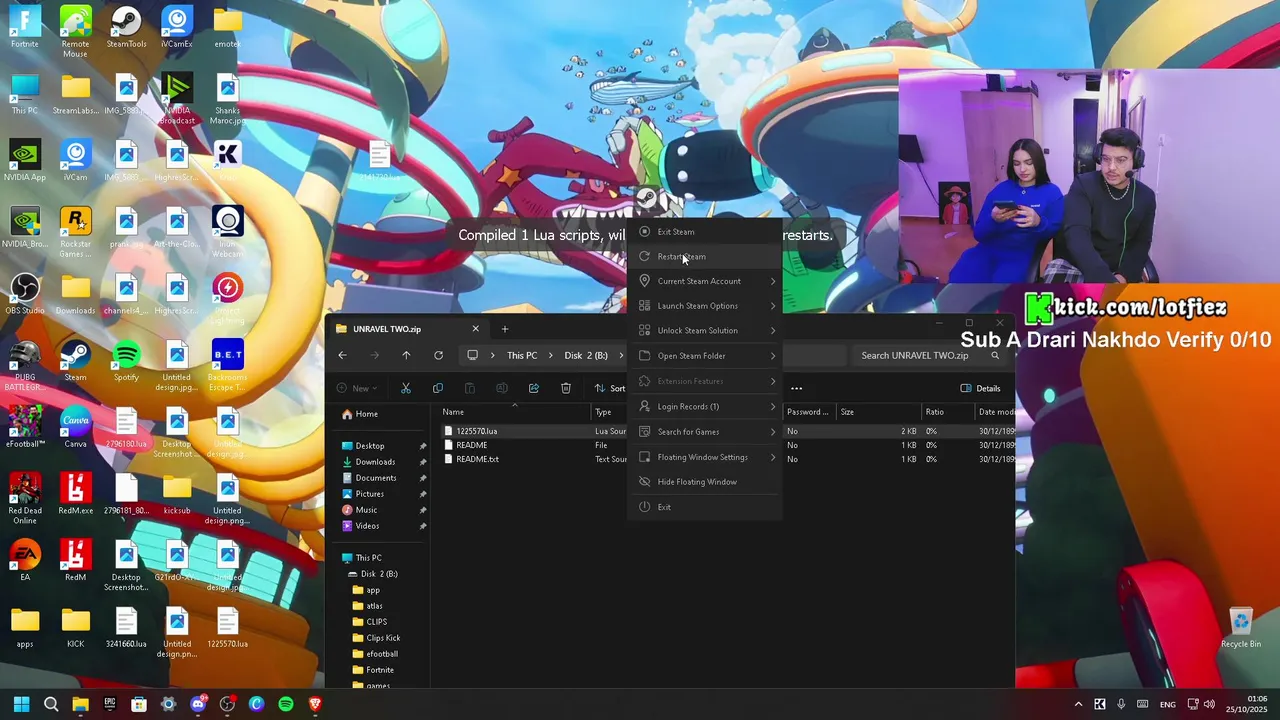The height and width of the screenshot is (720, 1280).
Task: Open the Remote Mouse desktop icon
Action: [75, 31]
